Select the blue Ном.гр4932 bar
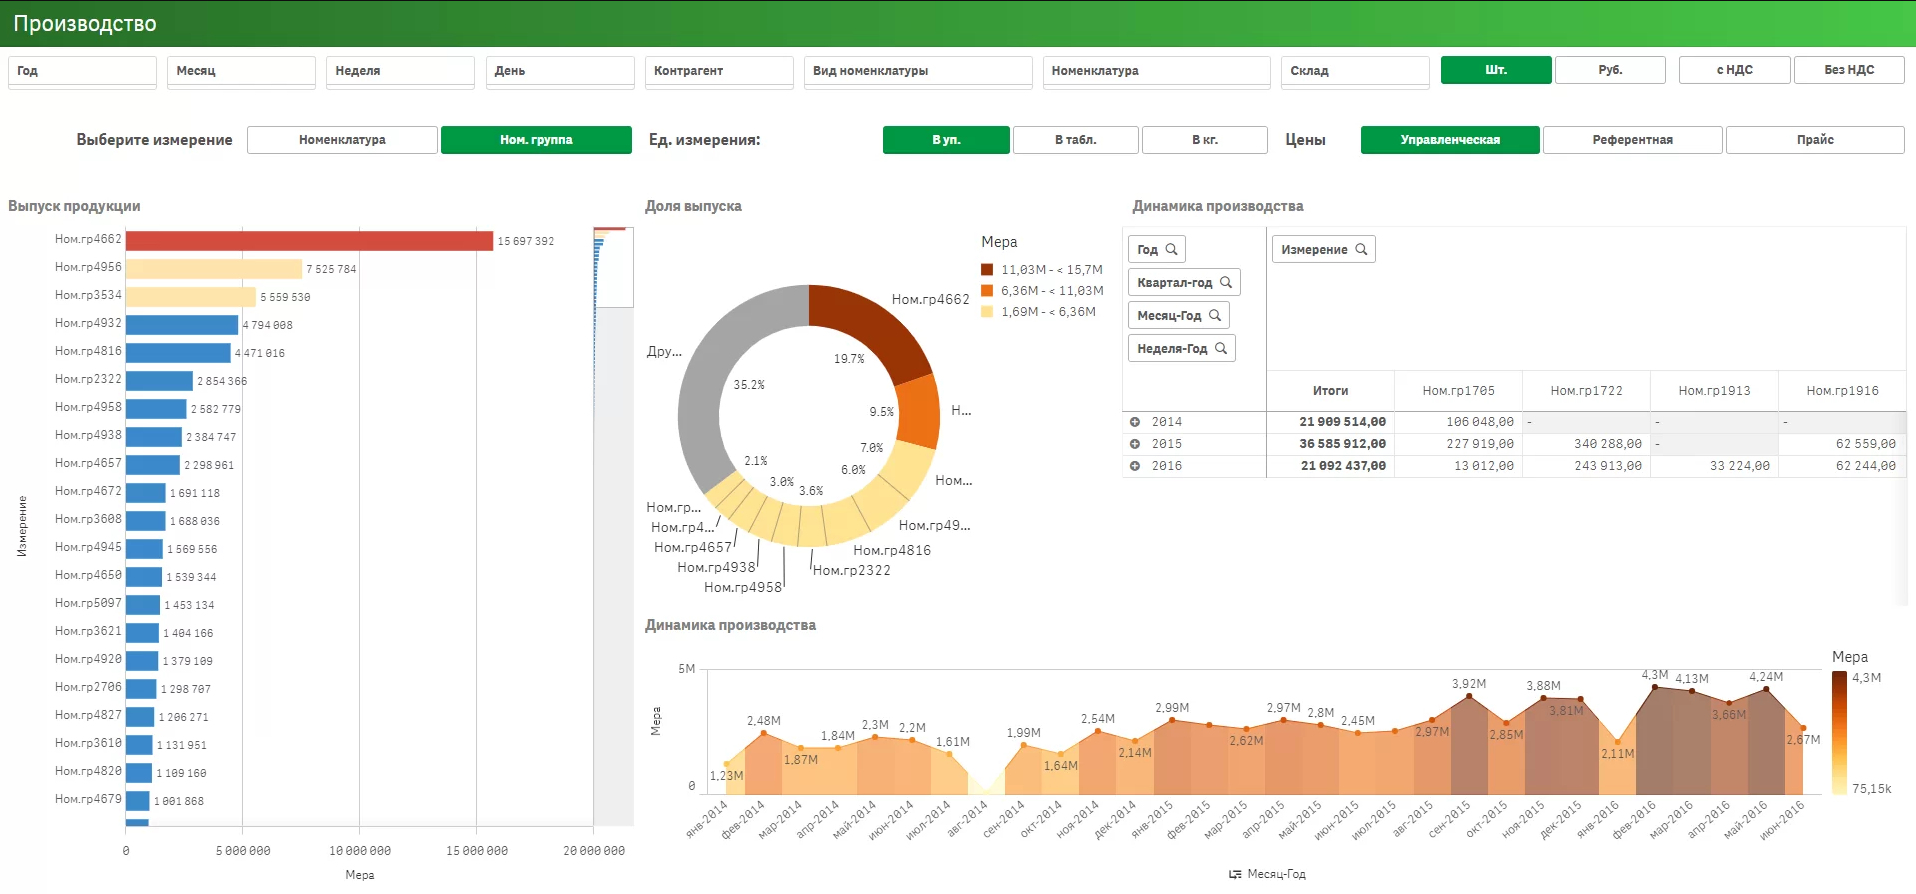Screen dimensions: 1916x894 [x=182, y=325]
